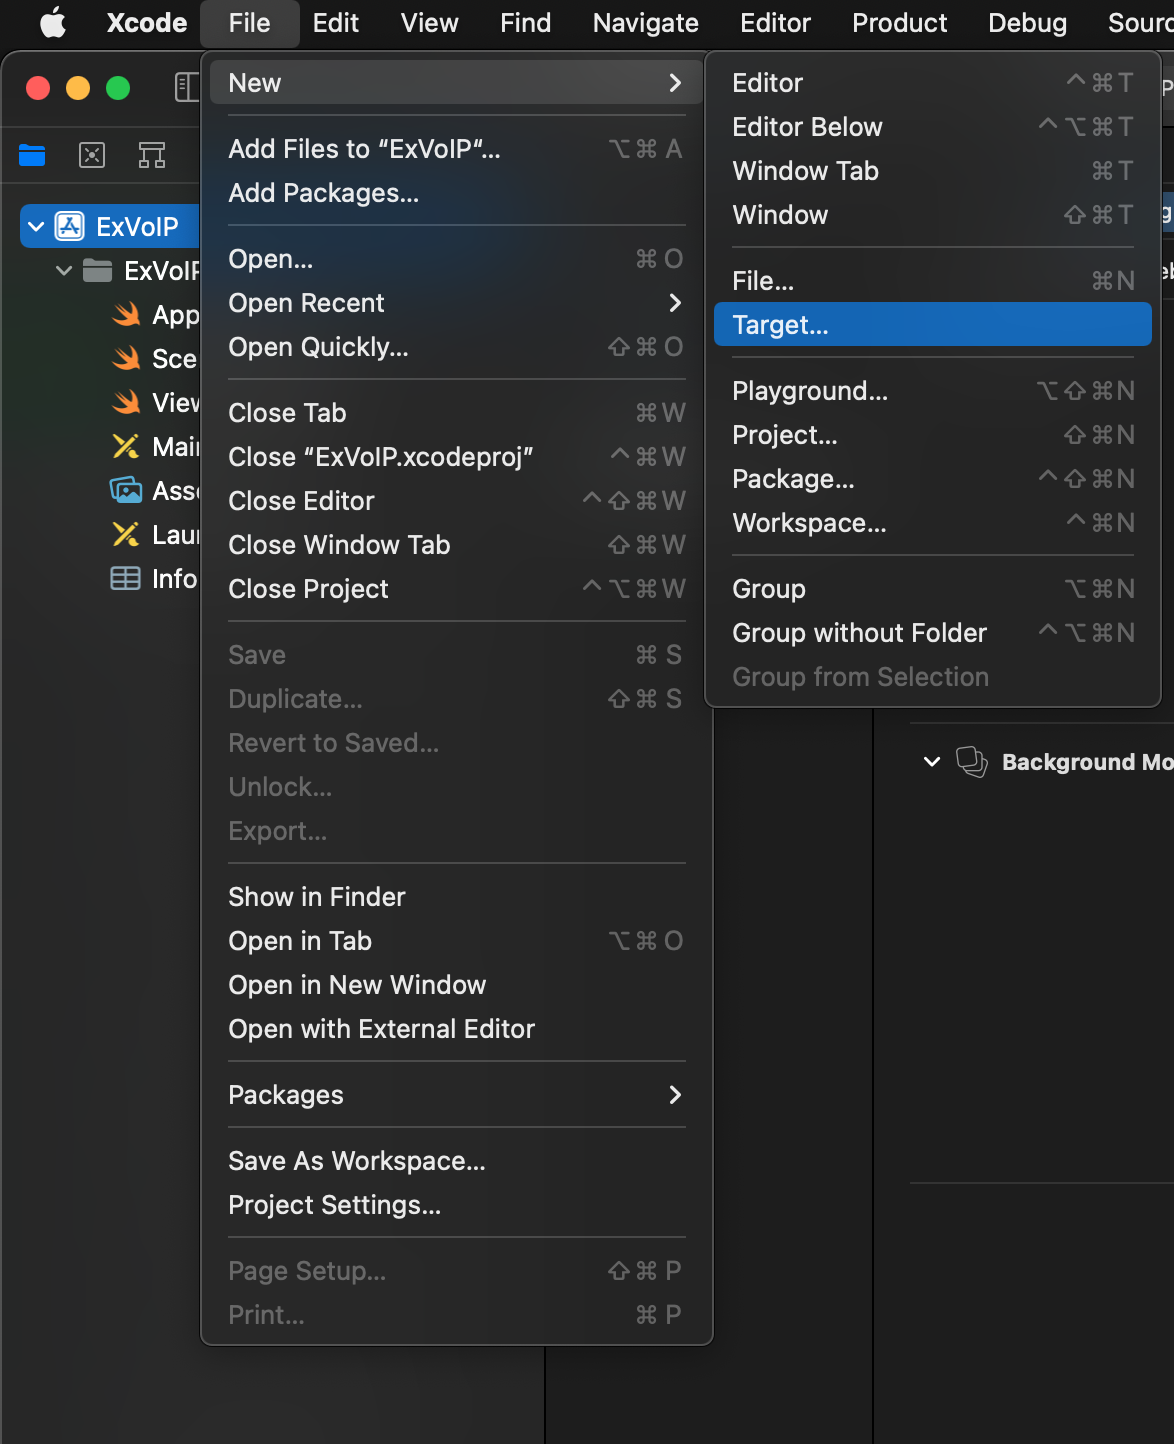Select the App Swift file icon

coord(126,315)
